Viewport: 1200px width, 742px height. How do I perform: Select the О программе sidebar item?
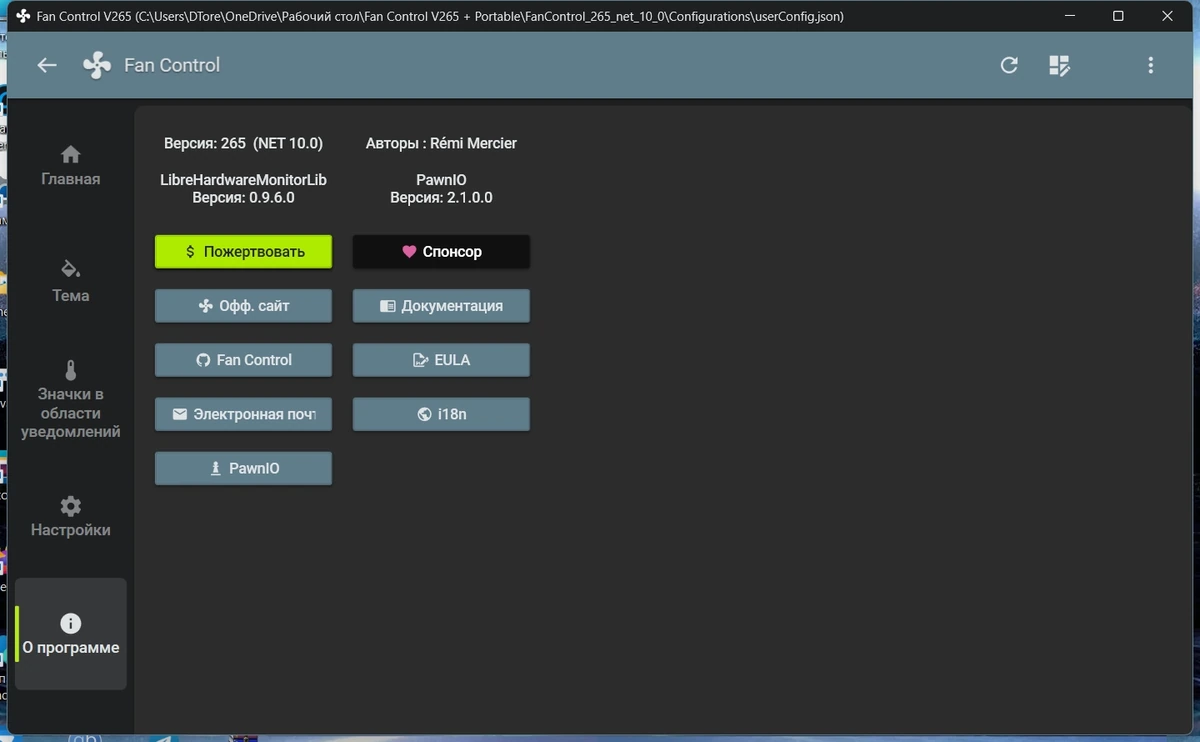point(70,634)
